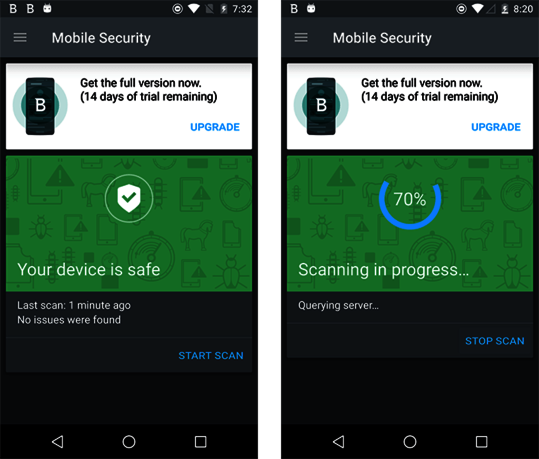Click STOP SCAN button
The width and height of the screenshot is (539, 459).
(495, 341)
